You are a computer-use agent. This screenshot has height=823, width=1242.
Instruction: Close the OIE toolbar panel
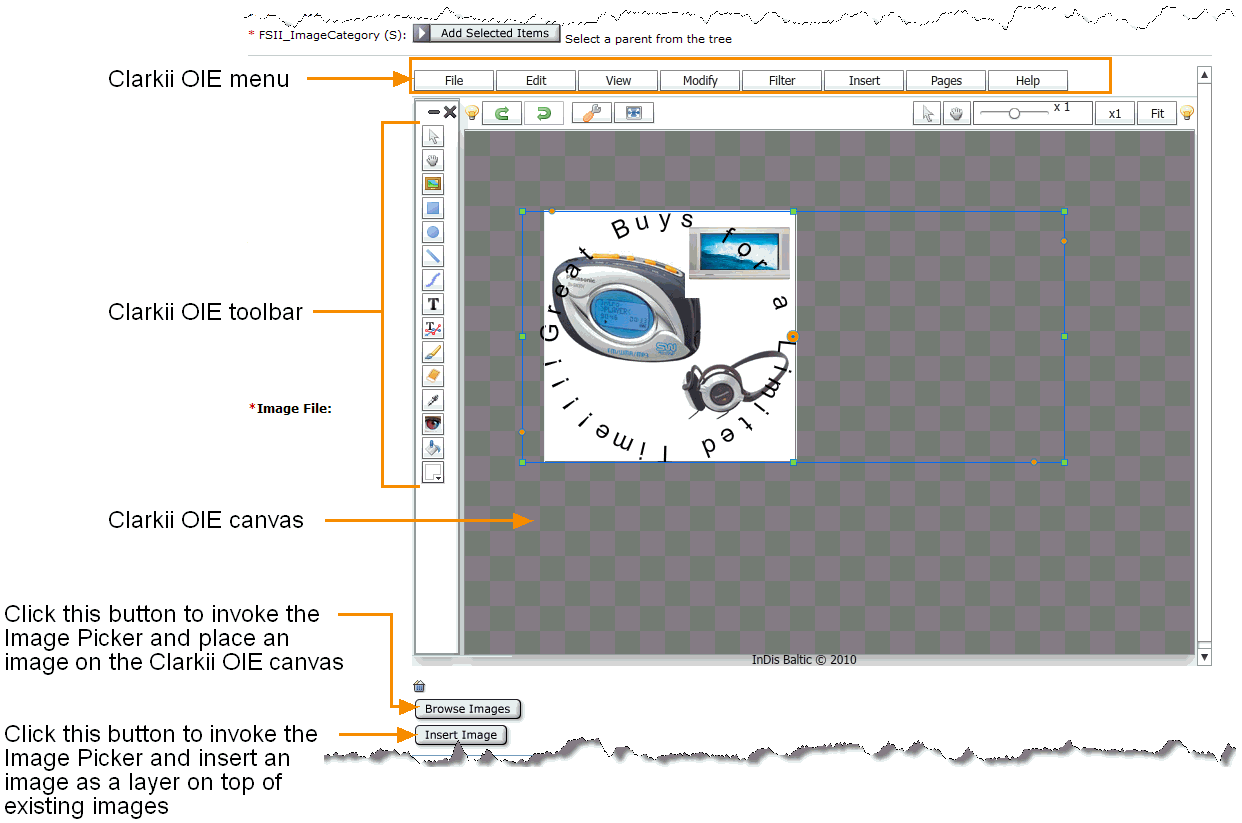[450, 113]
